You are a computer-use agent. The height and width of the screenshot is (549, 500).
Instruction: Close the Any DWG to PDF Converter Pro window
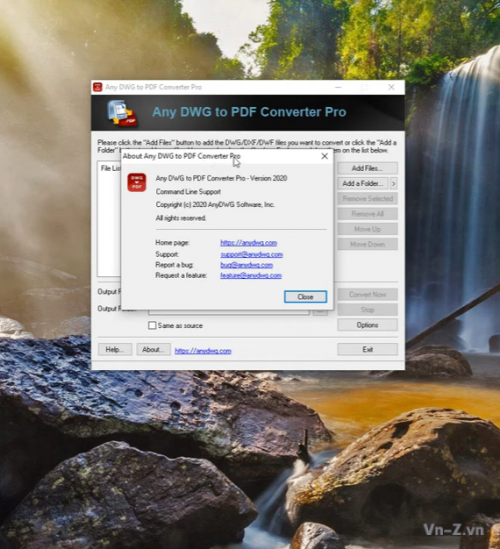click(391, 87)
